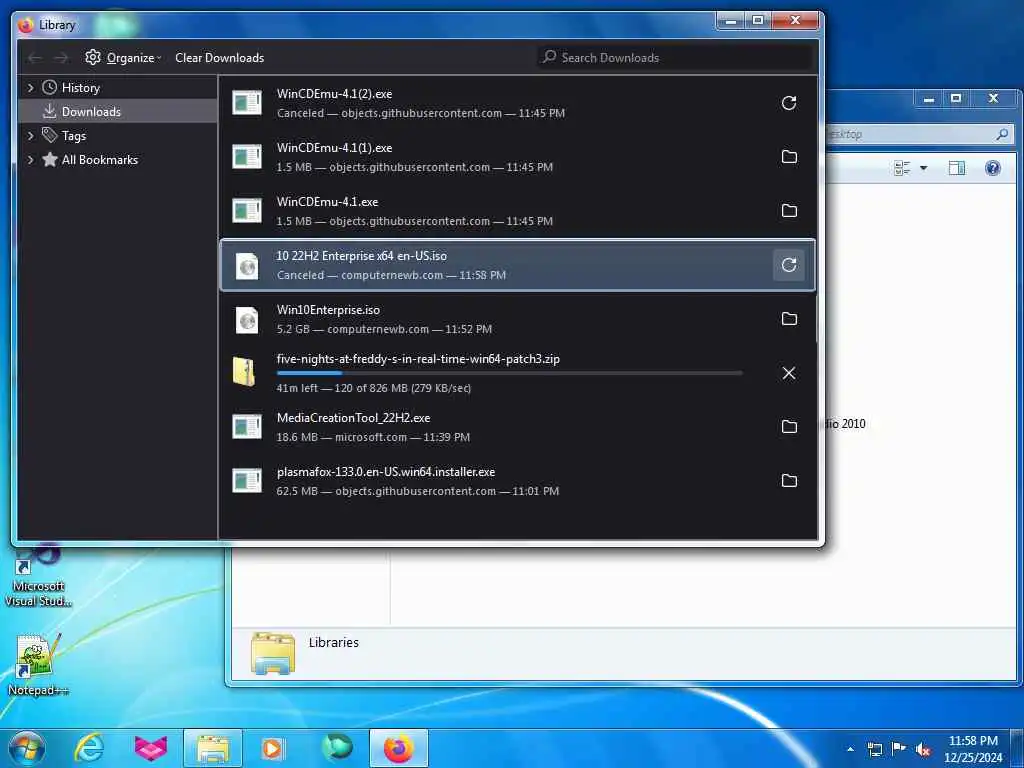This screenshot has height=768, width=1024.
Task: Open folder for plasmafox installer download
Action: (x=789, y=481)
